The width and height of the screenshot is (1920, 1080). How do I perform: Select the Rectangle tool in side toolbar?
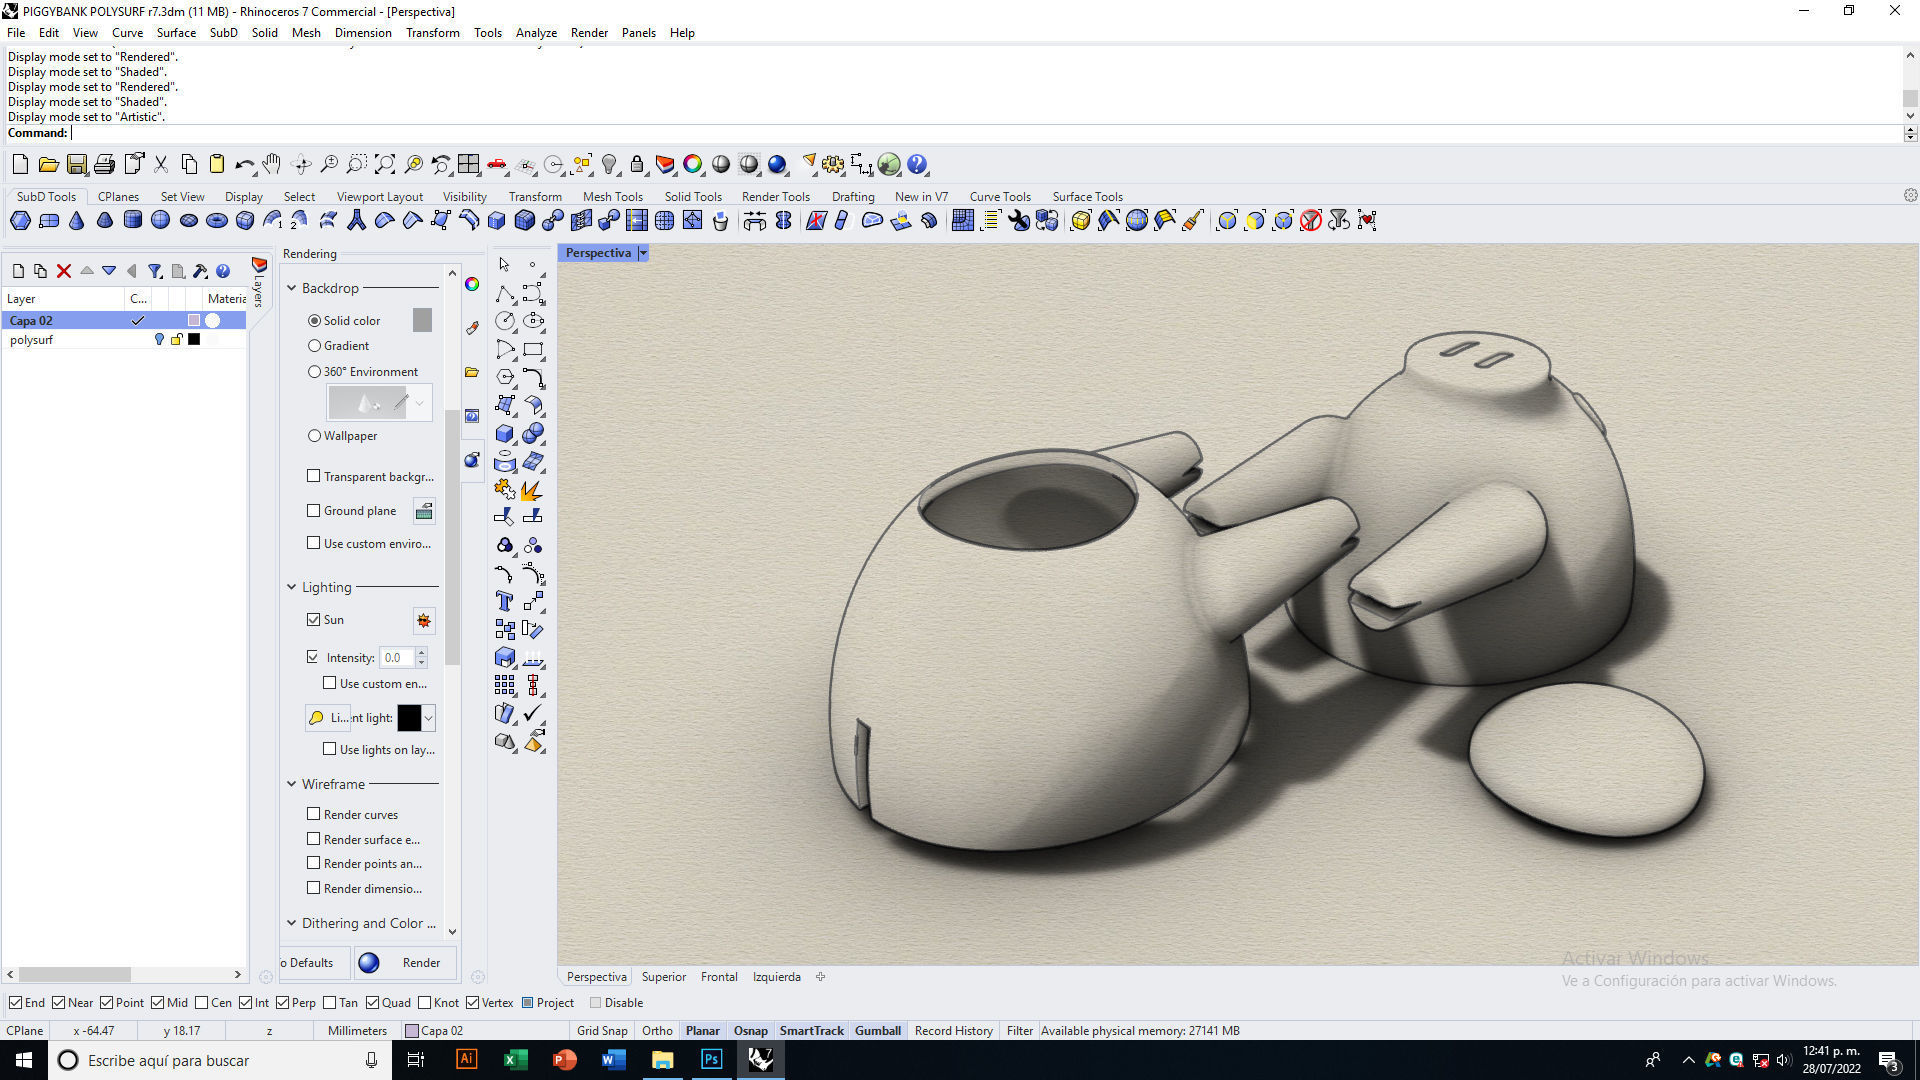[533, 349]
